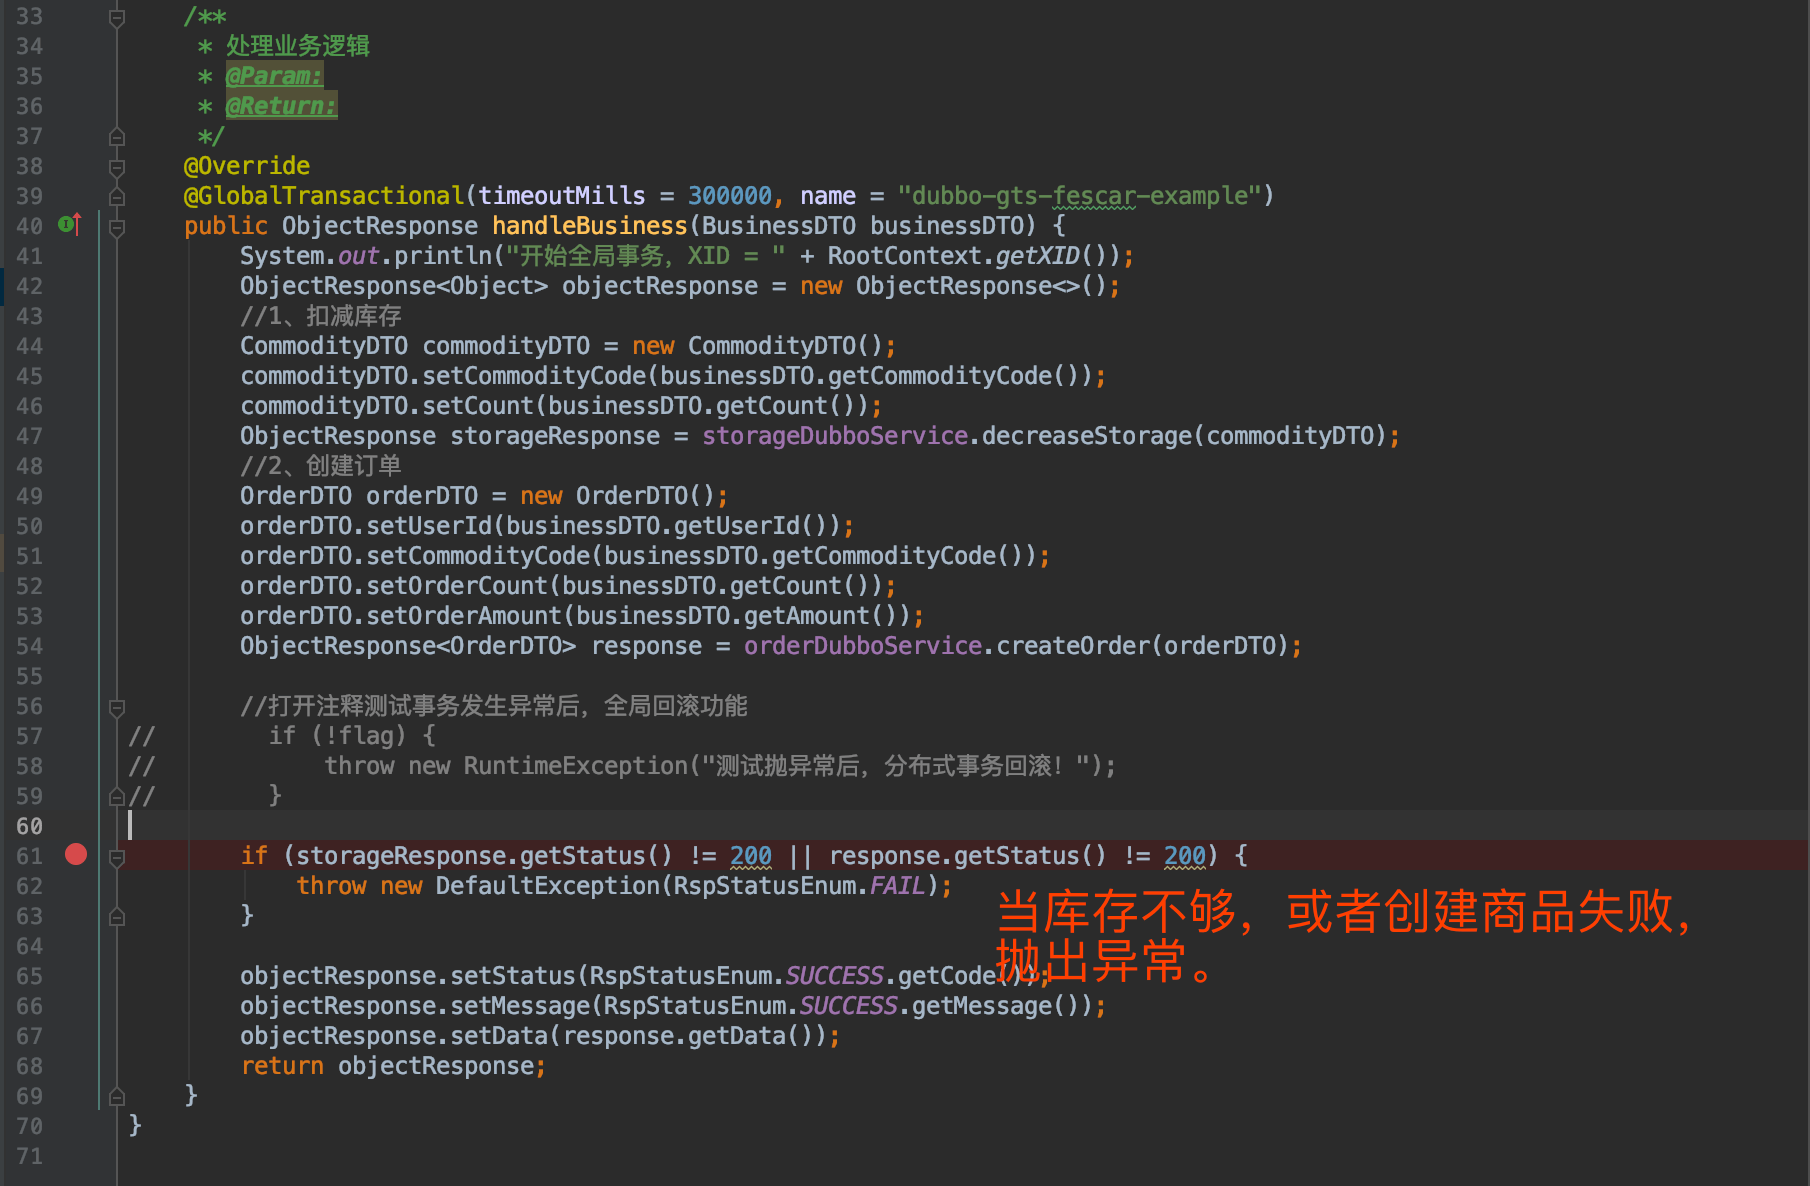Click DefaultException on line 62

click(x=548, y=886)
